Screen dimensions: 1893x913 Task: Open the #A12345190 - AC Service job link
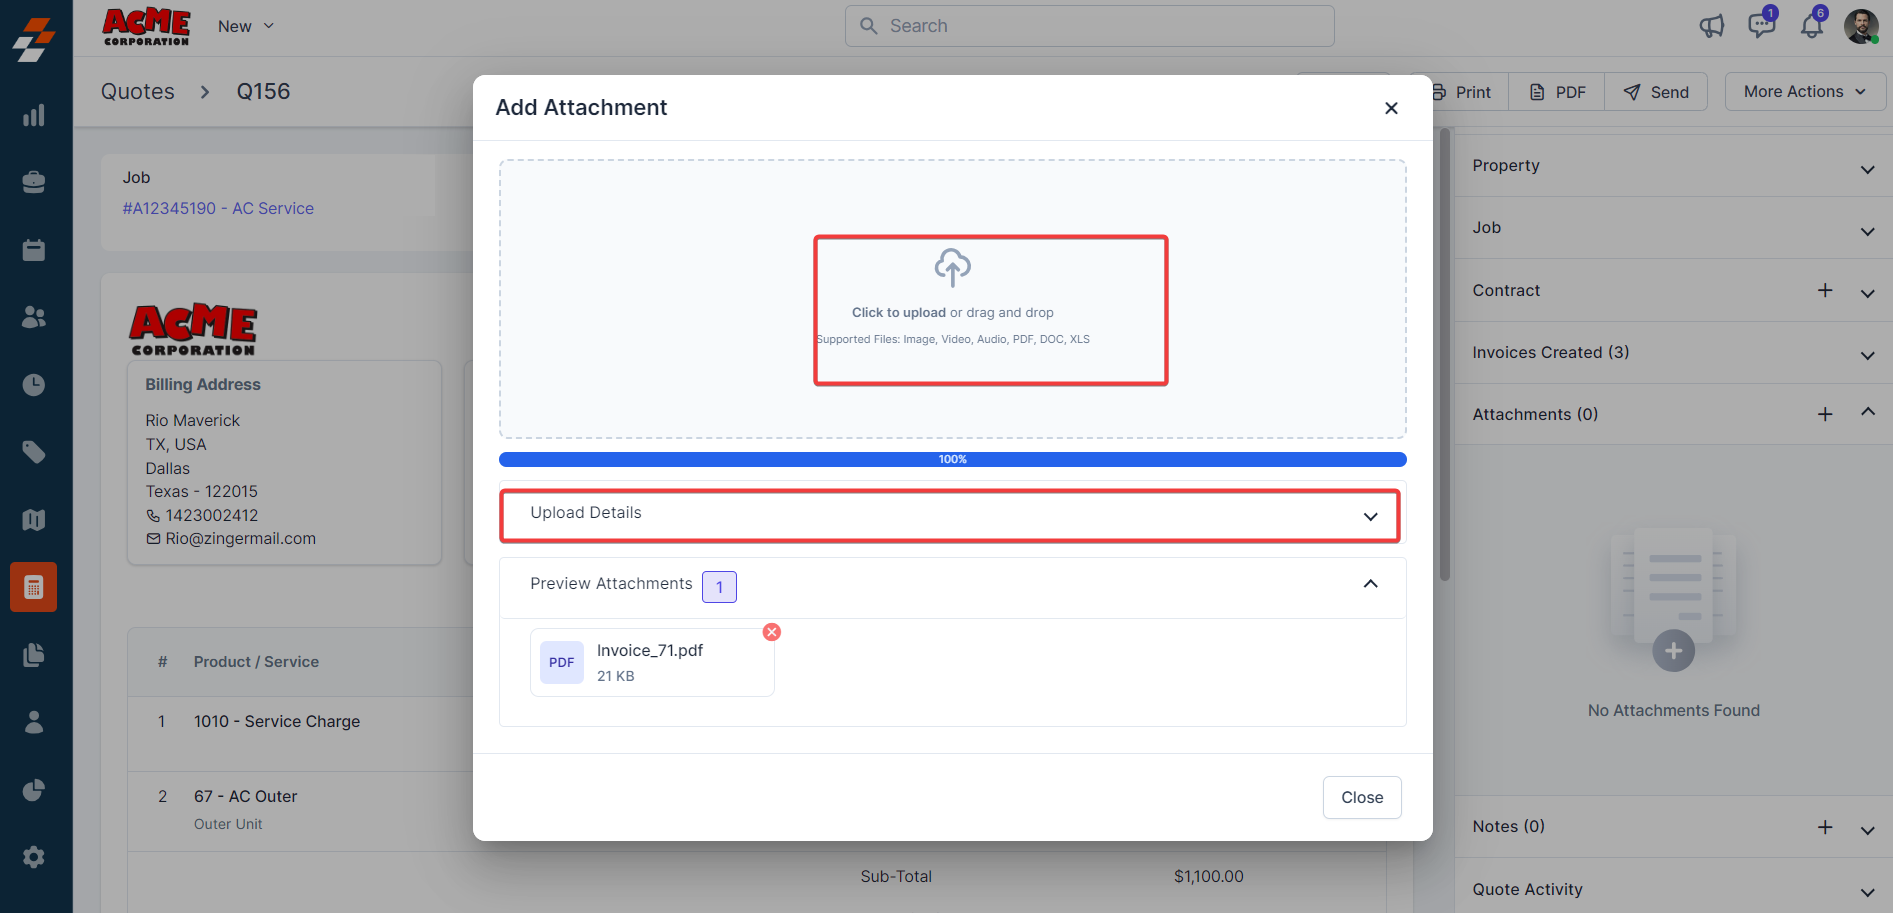(218, 208)
